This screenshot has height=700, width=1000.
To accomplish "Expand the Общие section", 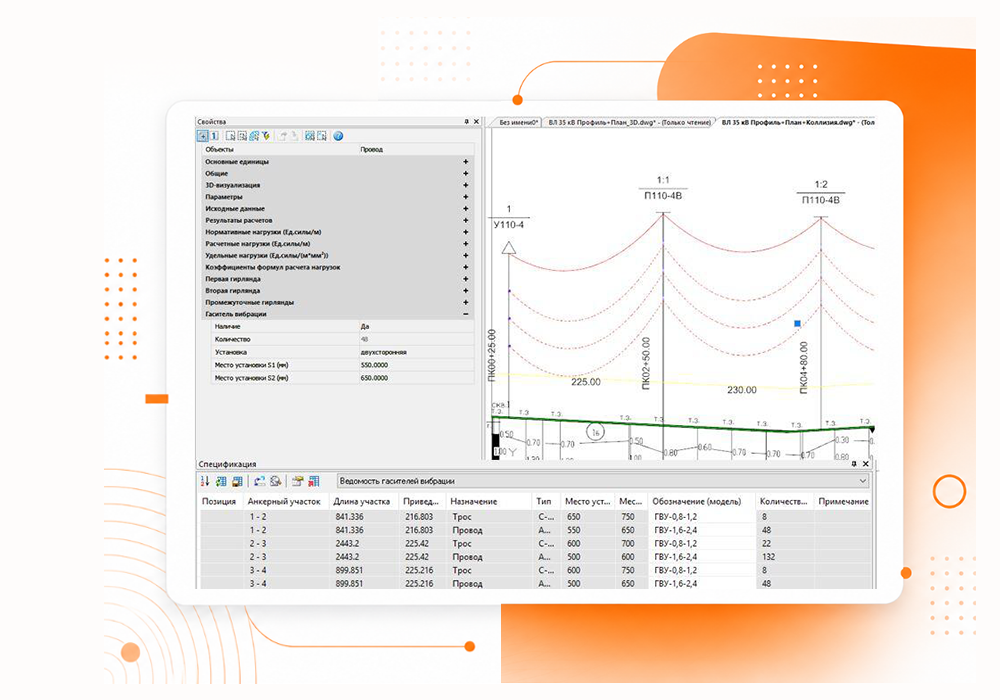I will click(x=466, y=173).
